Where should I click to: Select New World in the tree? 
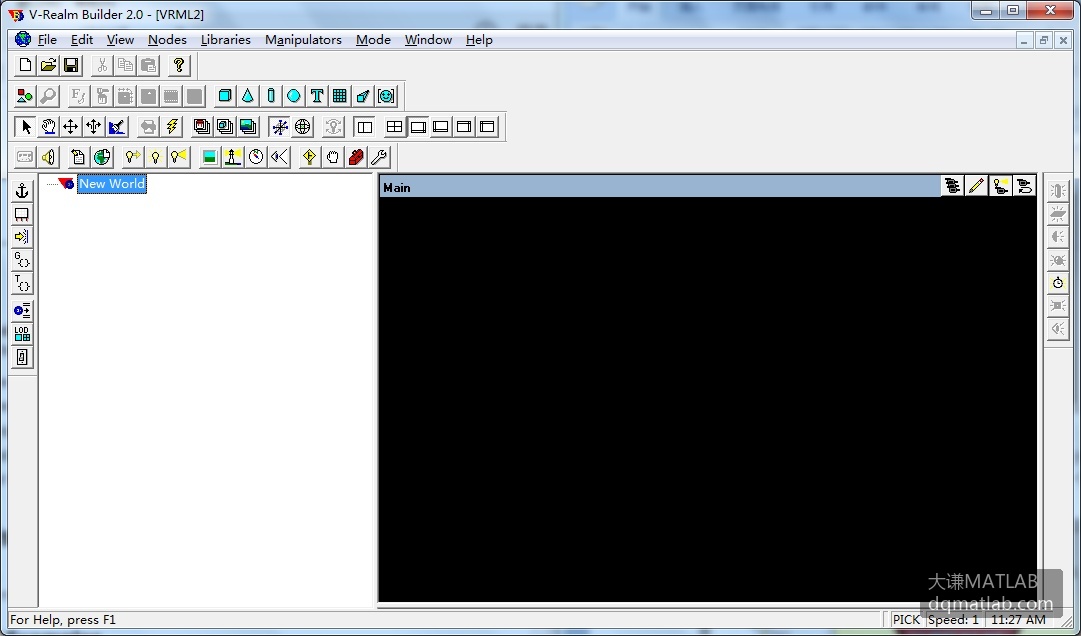112,184
